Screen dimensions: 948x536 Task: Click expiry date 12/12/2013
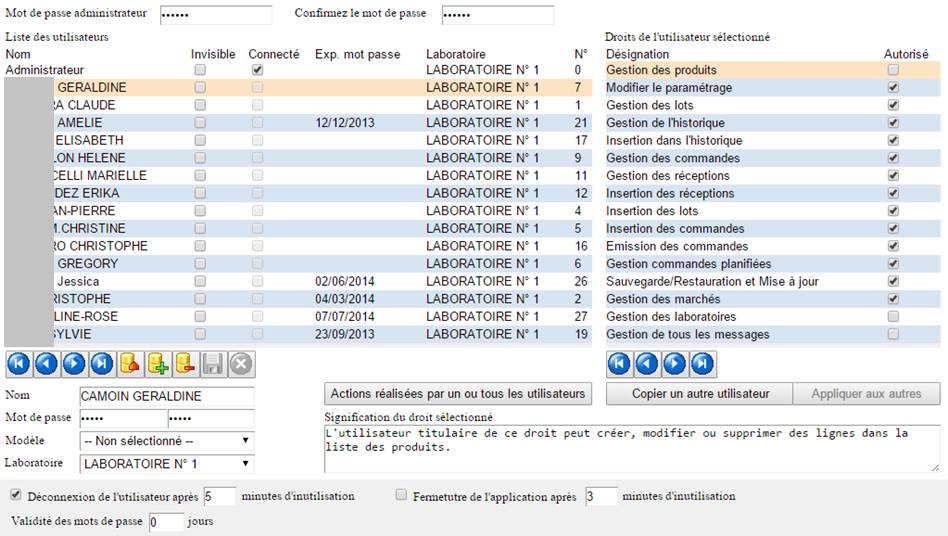pos(345,123)
